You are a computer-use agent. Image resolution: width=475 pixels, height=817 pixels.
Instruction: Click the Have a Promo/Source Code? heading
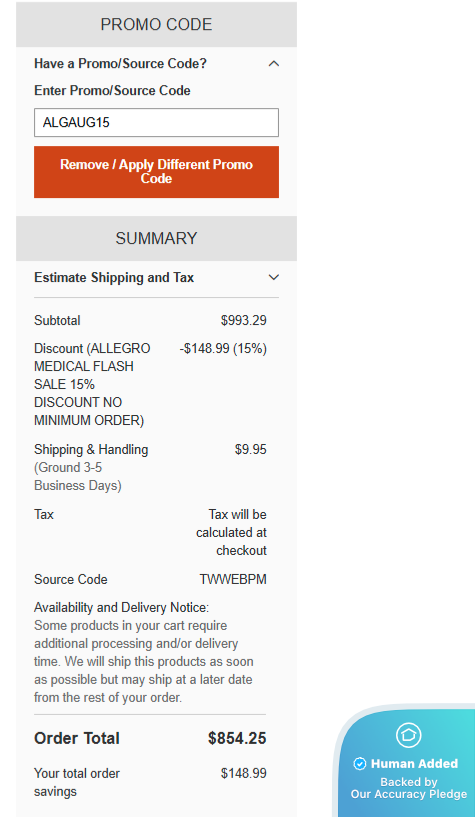pos(120,64)
